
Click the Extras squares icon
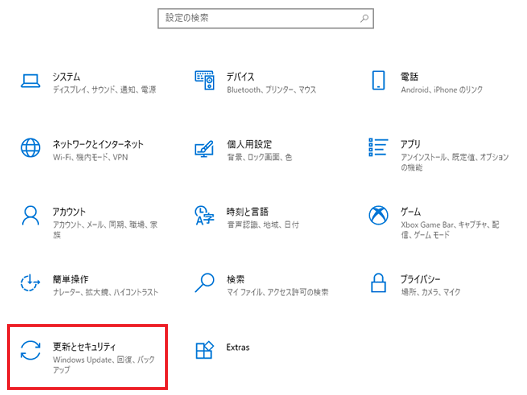coord(204,350)
